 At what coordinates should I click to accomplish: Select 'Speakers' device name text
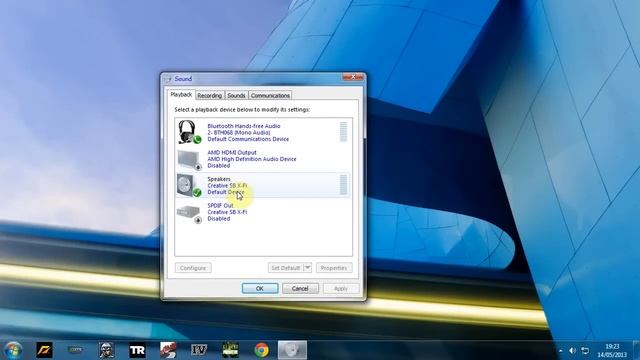(x=219, y=179)
